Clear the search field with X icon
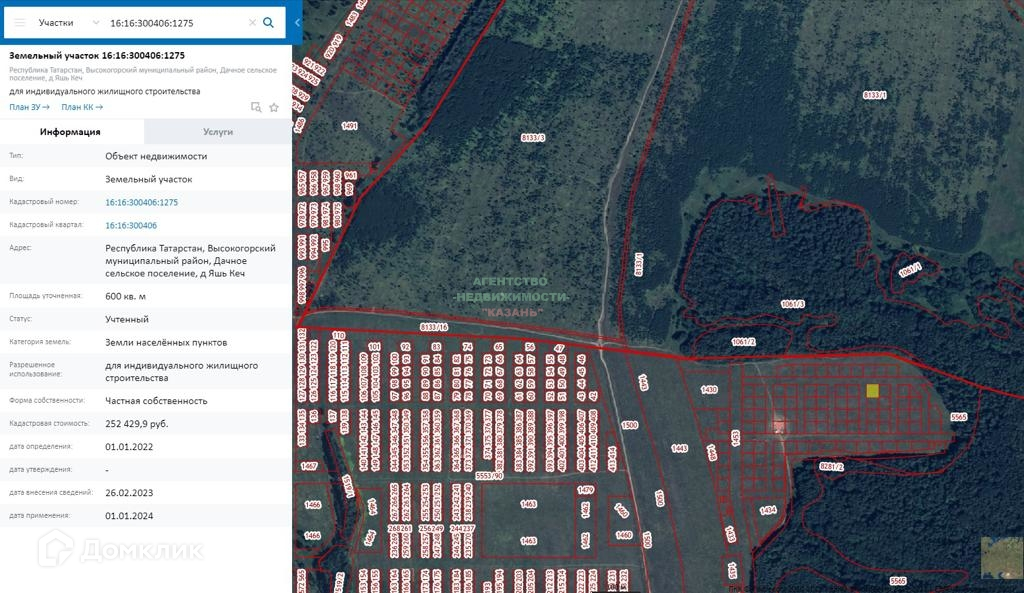Image resolution: width=1024 pixels, height=593 pixels. (252, 23)
